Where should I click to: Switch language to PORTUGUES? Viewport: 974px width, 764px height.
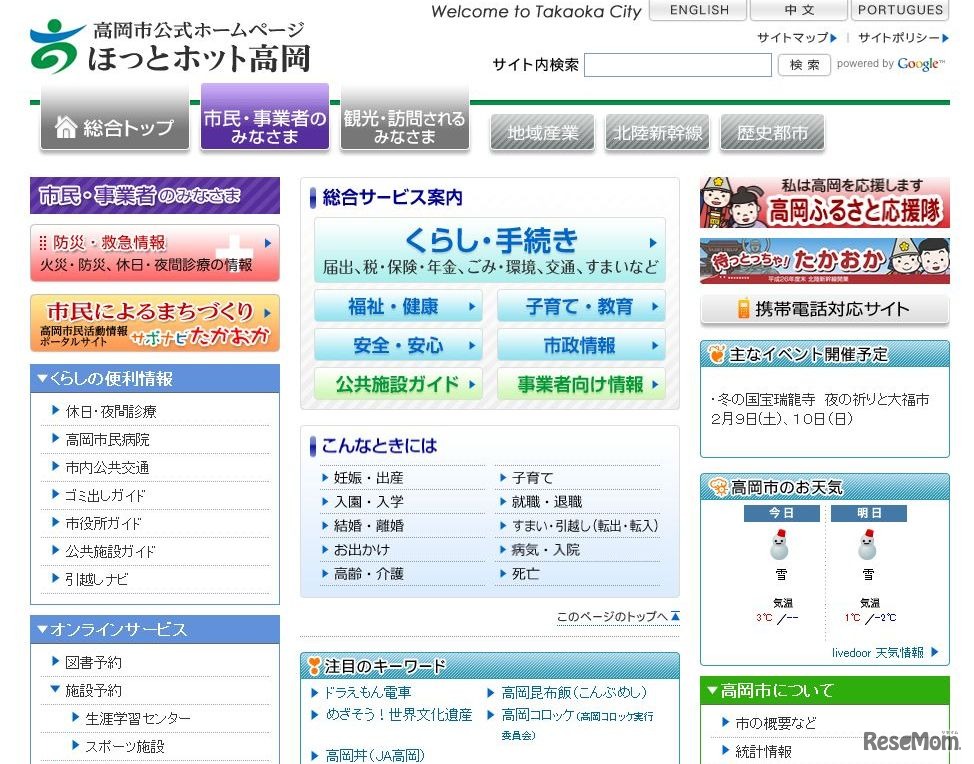tap(900, 10)
